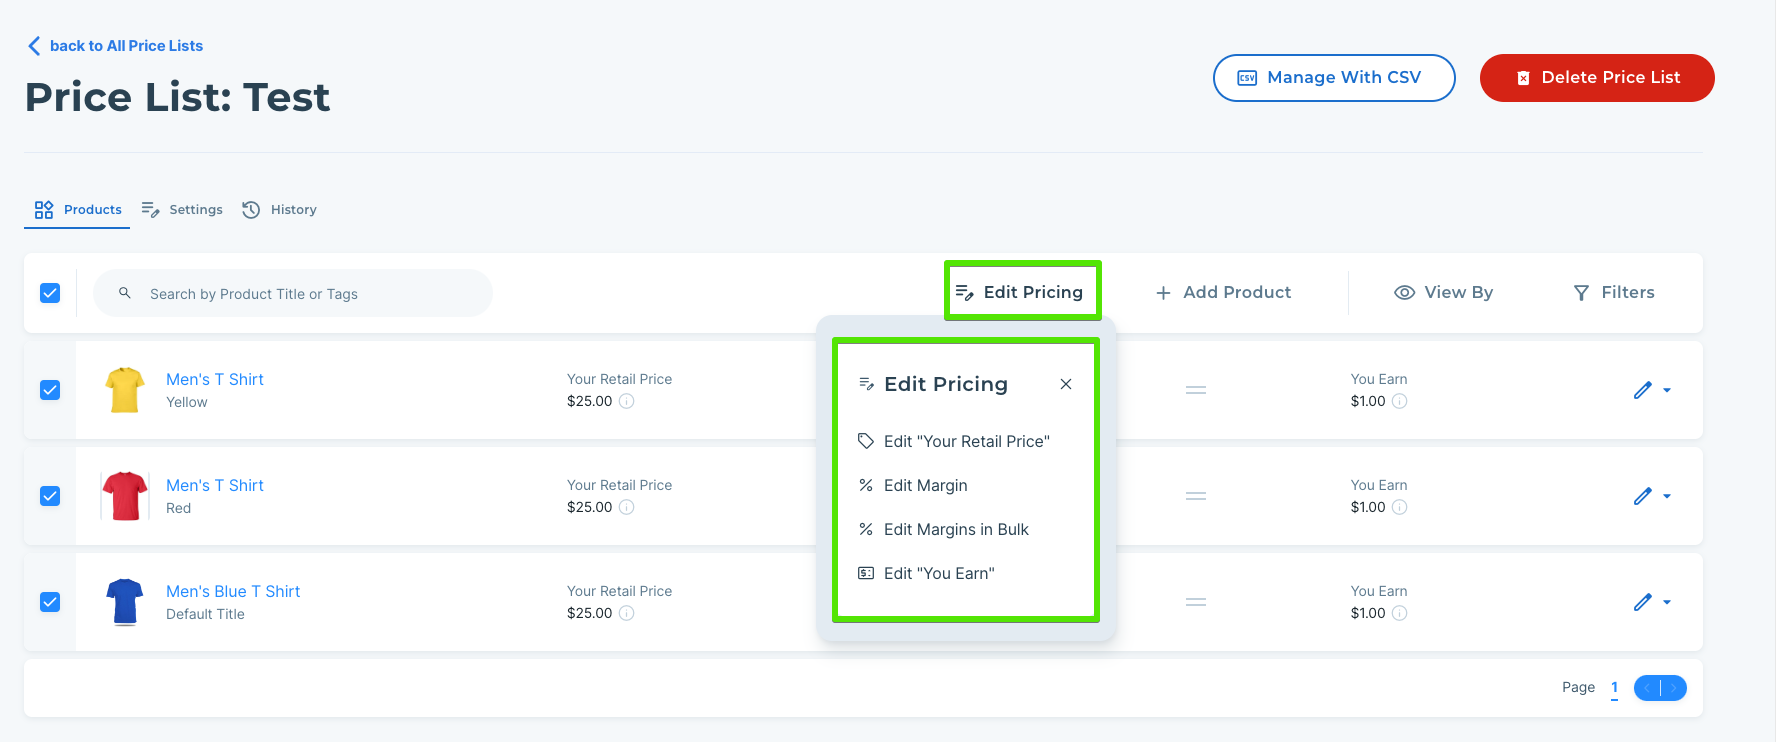This screenshot has width=1776, height=742.
Task: Click info icon beside yellow shirt's $25.00 price
Action: (627, 401)
